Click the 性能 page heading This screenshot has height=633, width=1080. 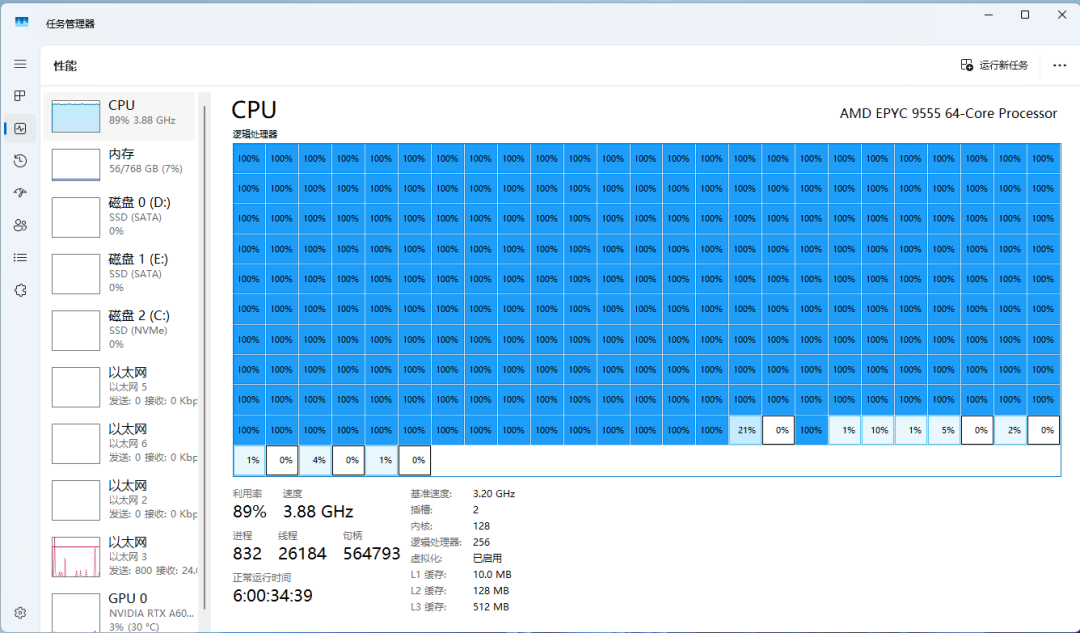65,65
